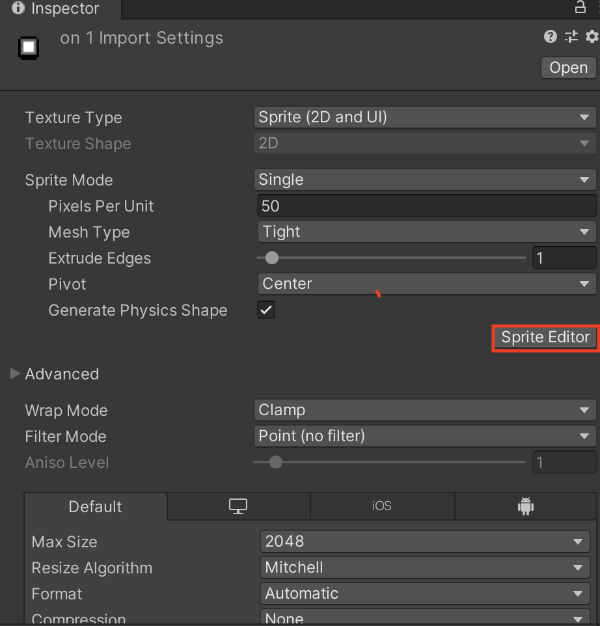Open the Mesh Type dropdown
This screenshot has height=626, width=600.
pyautogui.click(x=427, y=232)
